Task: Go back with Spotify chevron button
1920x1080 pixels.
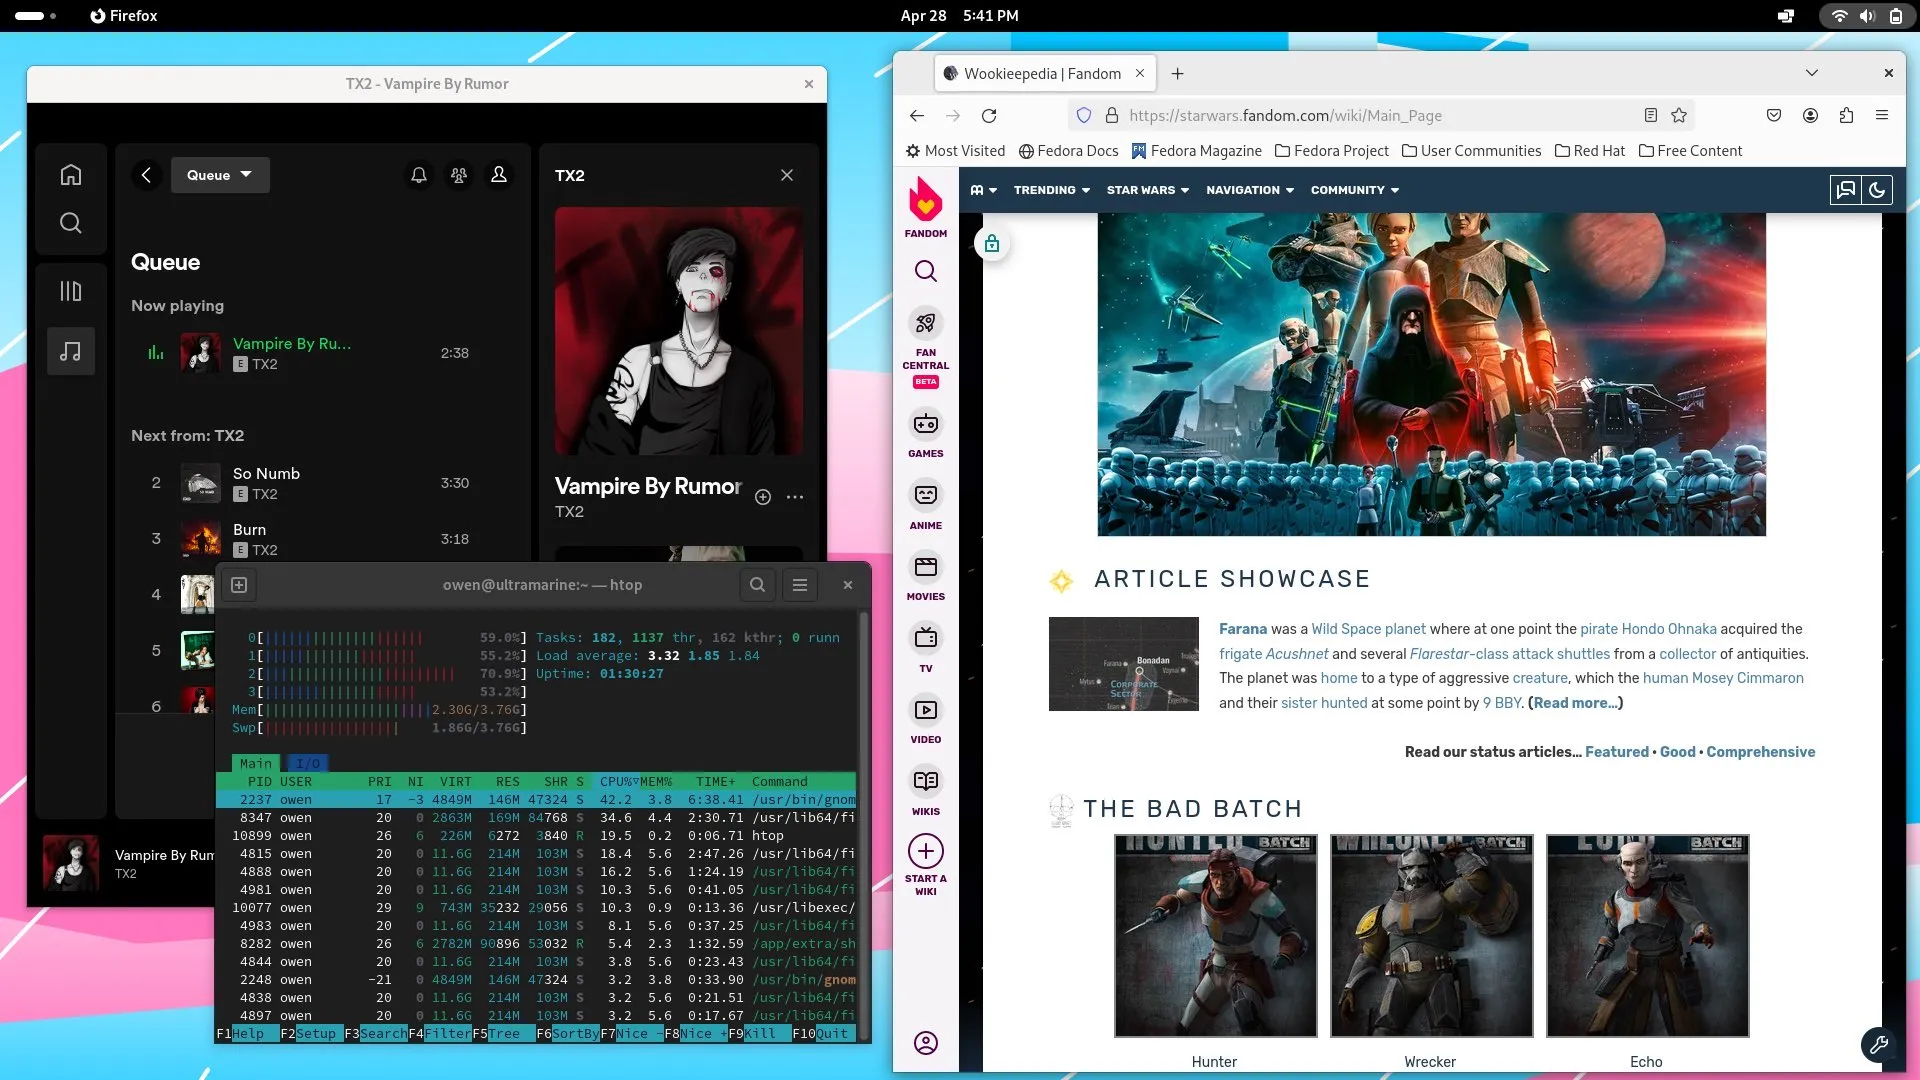Action: [146, 175]
